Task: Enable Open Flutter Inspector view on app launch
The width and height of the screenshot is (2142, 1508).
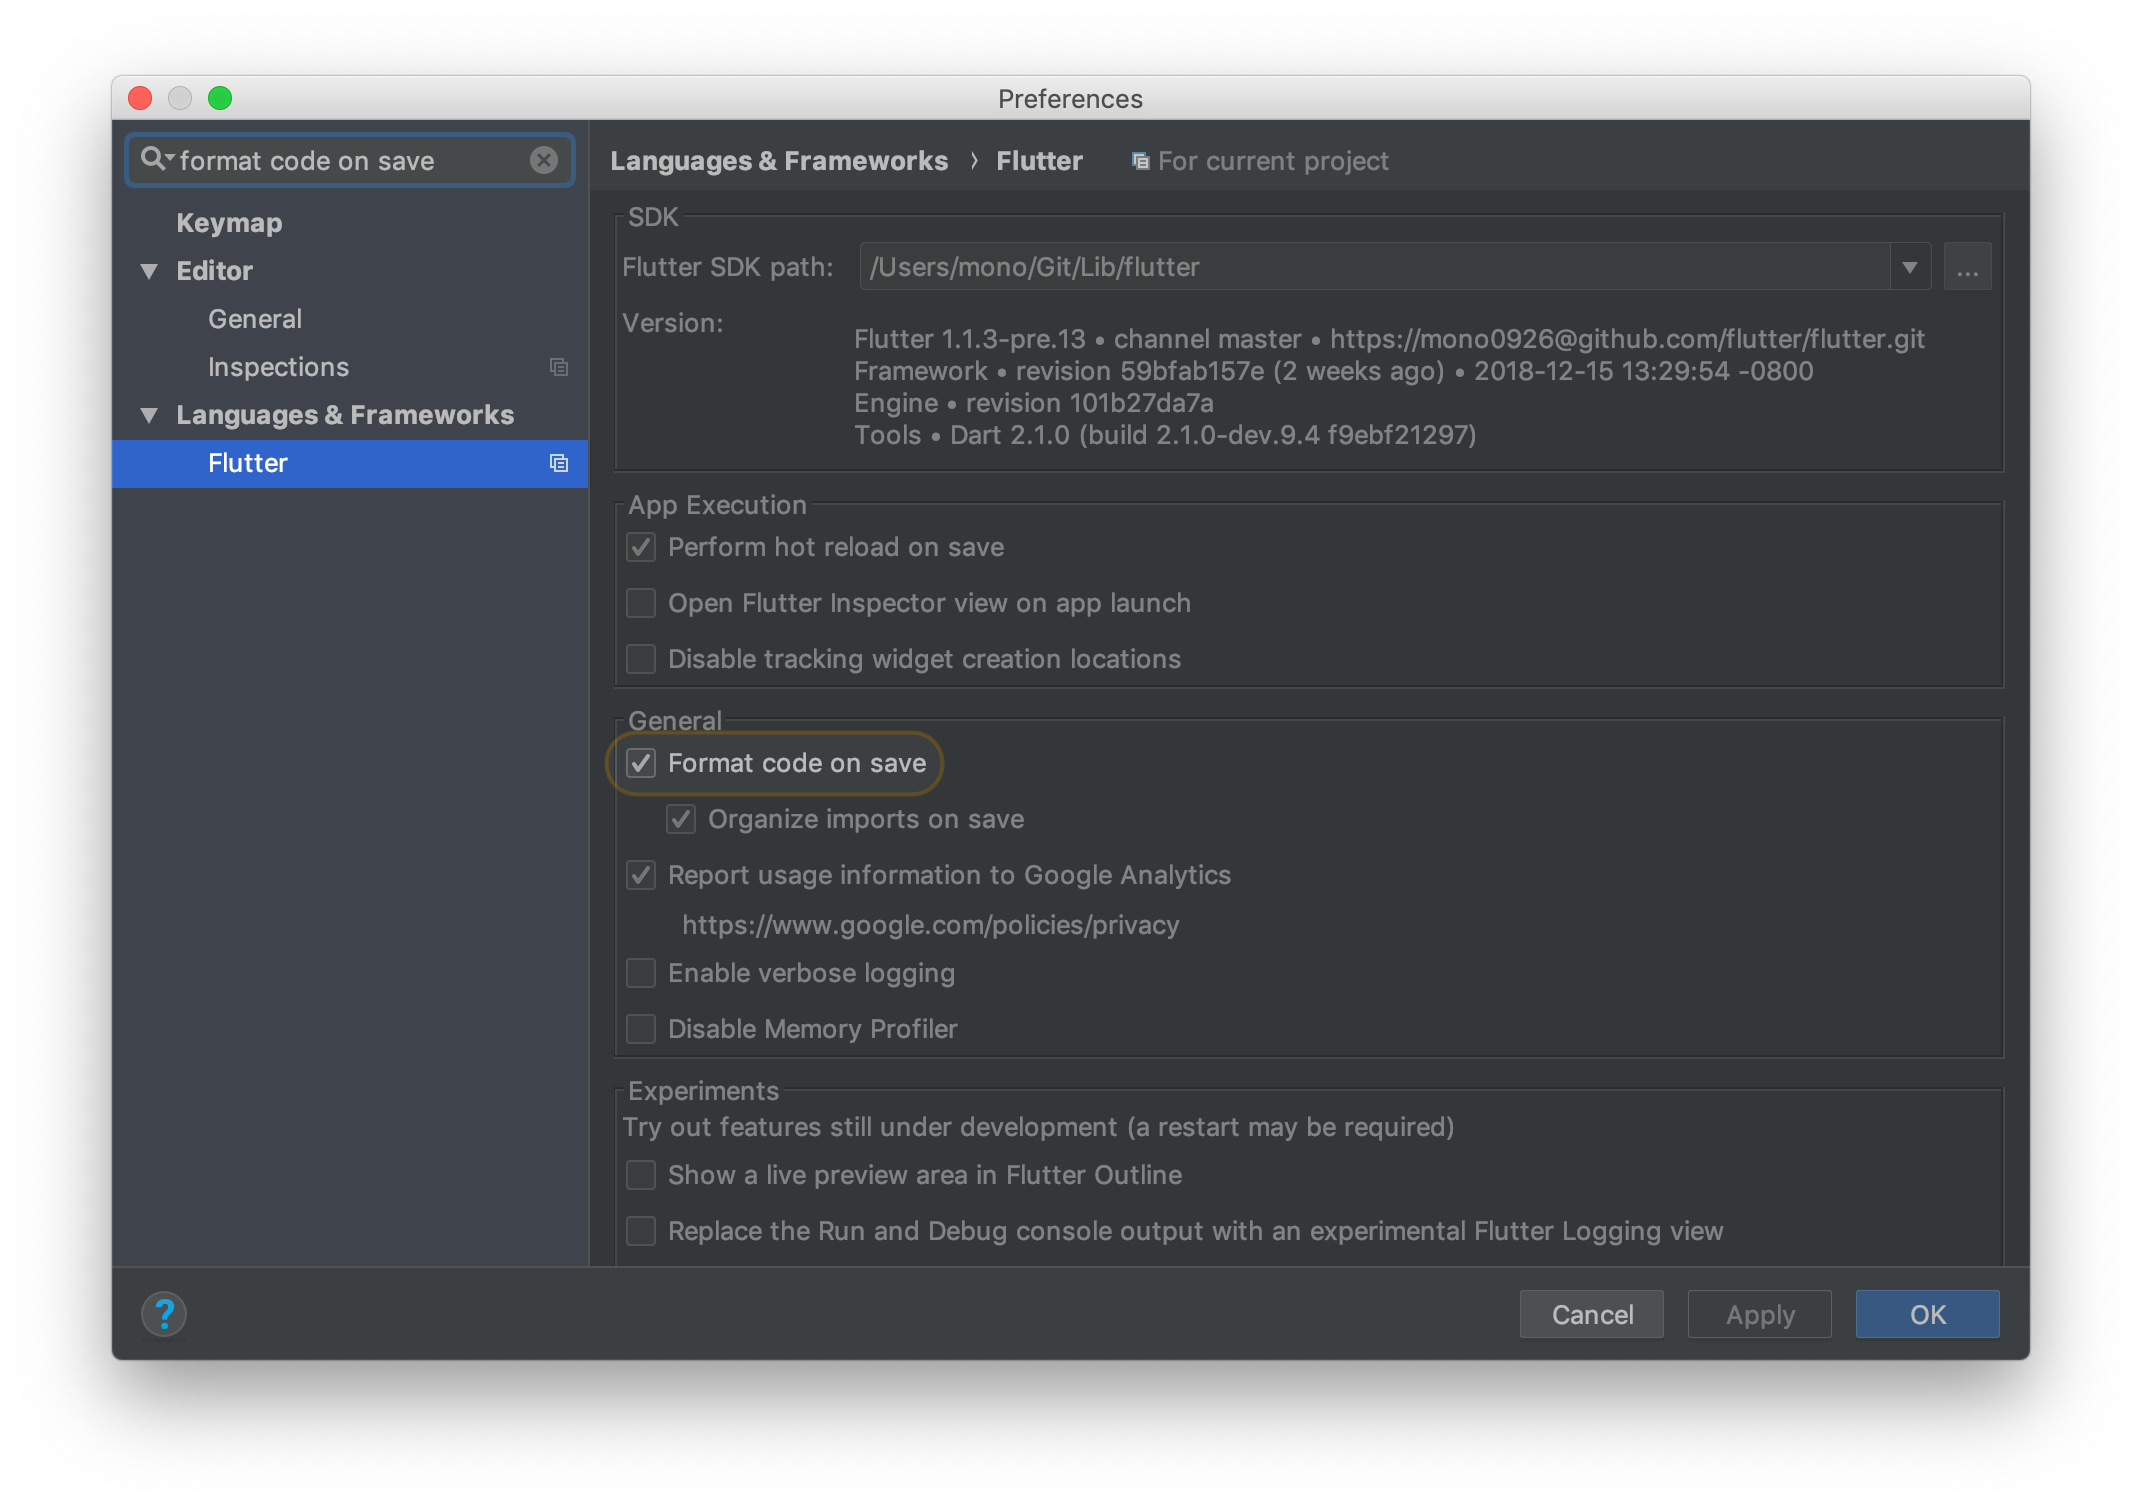Action: (x=641, y=603)
